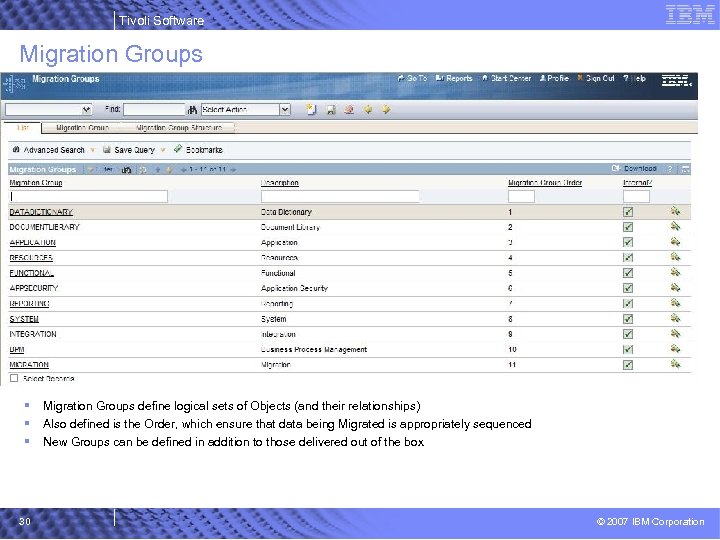
Task: Click the row action icon for APPLICATION
Action: [x=675, y=242]
